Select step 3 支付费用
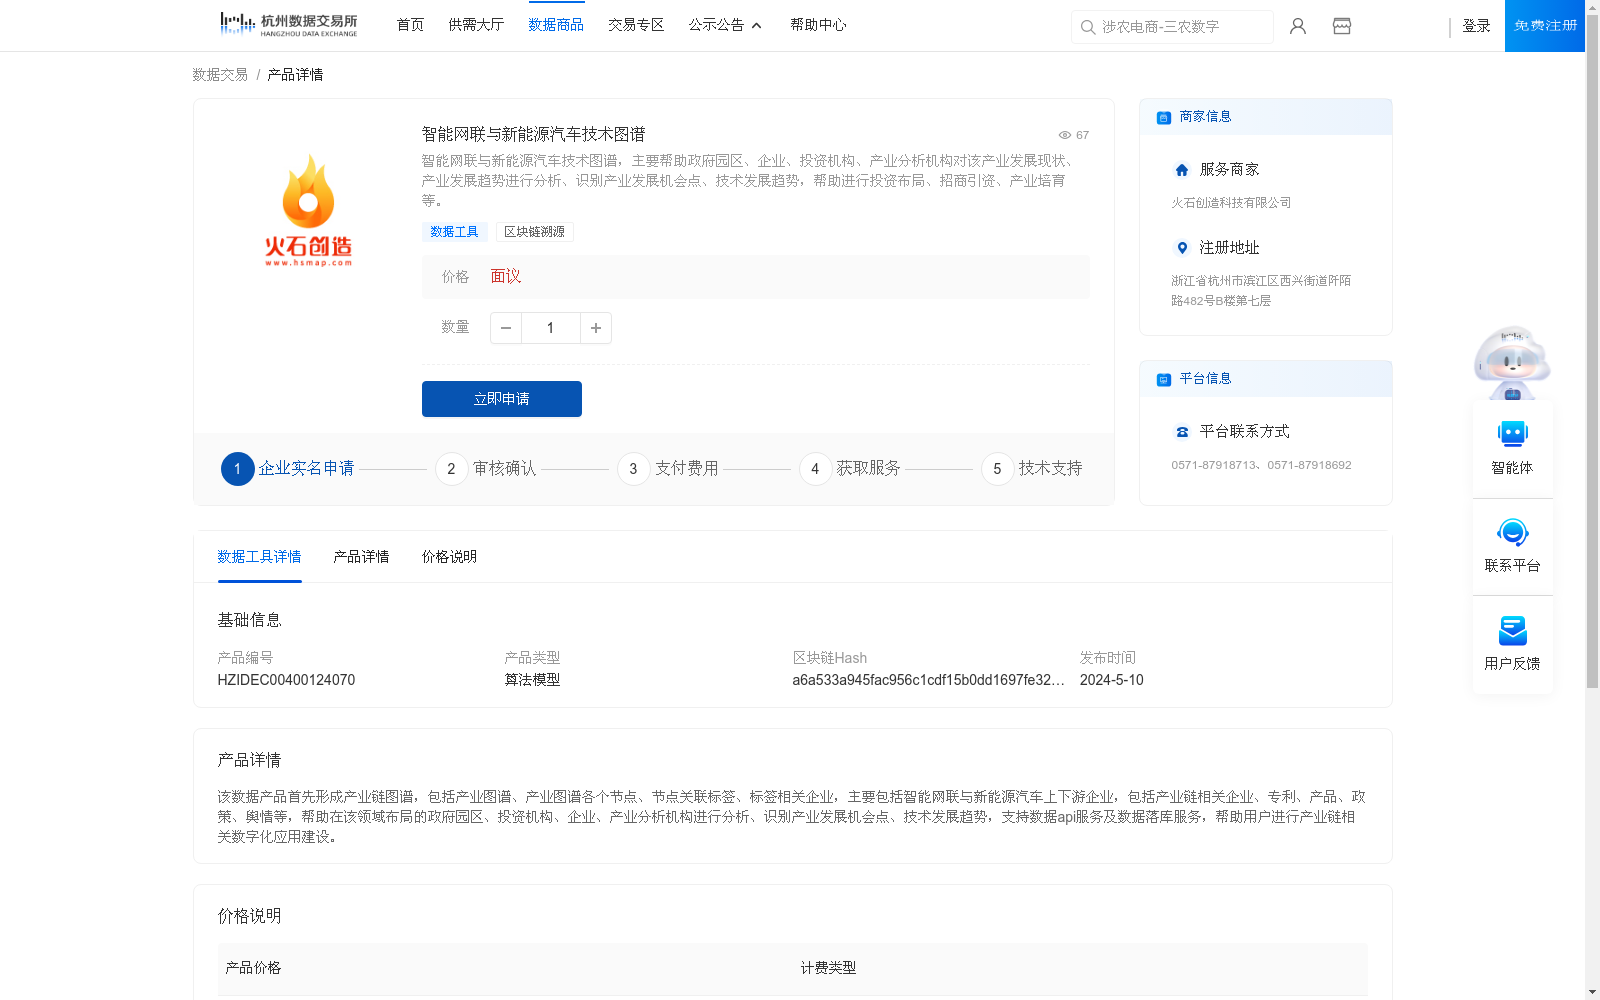Image resolution: width=1600 pixels, height=1000 pixels. (x=668, y=468)
